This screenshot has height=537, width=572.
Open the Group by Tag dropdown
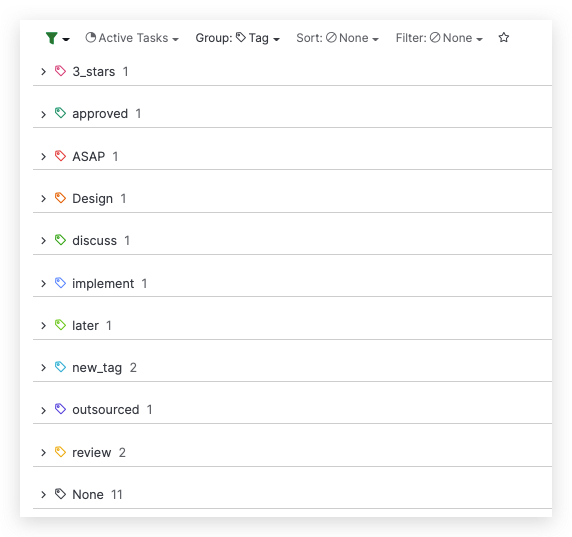pos(237,38)
